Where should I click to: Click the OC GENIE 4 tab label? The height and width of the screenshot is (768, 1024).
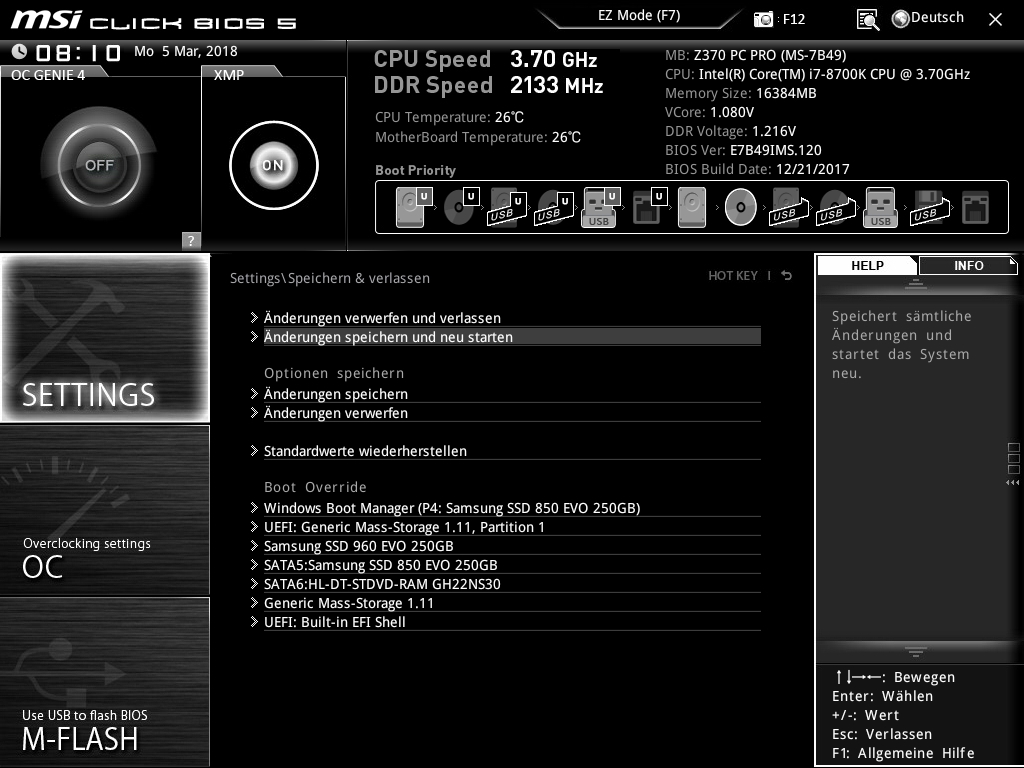48,75
